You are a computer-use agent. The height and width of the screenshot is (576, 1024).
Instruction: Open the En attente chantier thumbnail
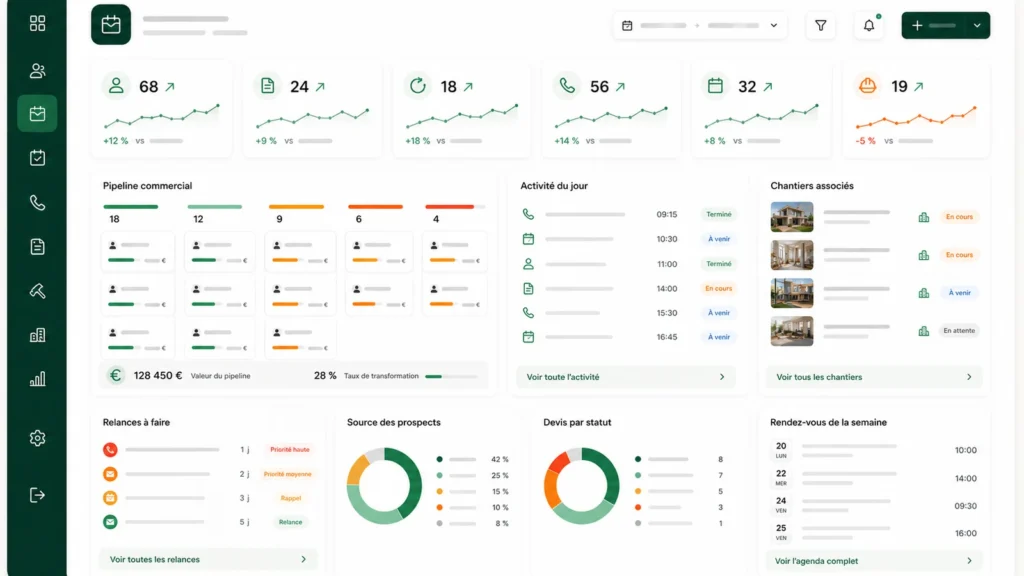click(x=792, y=331)
